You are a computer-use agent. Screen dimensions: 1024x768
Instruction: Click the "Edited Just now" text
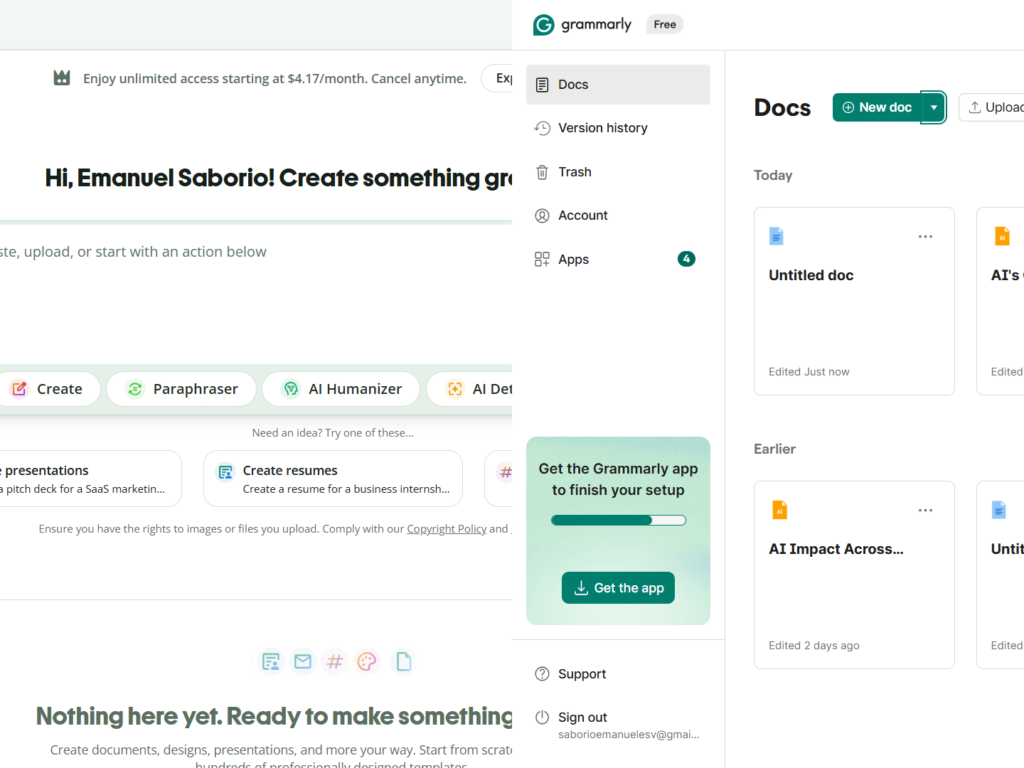click(809, 372)
